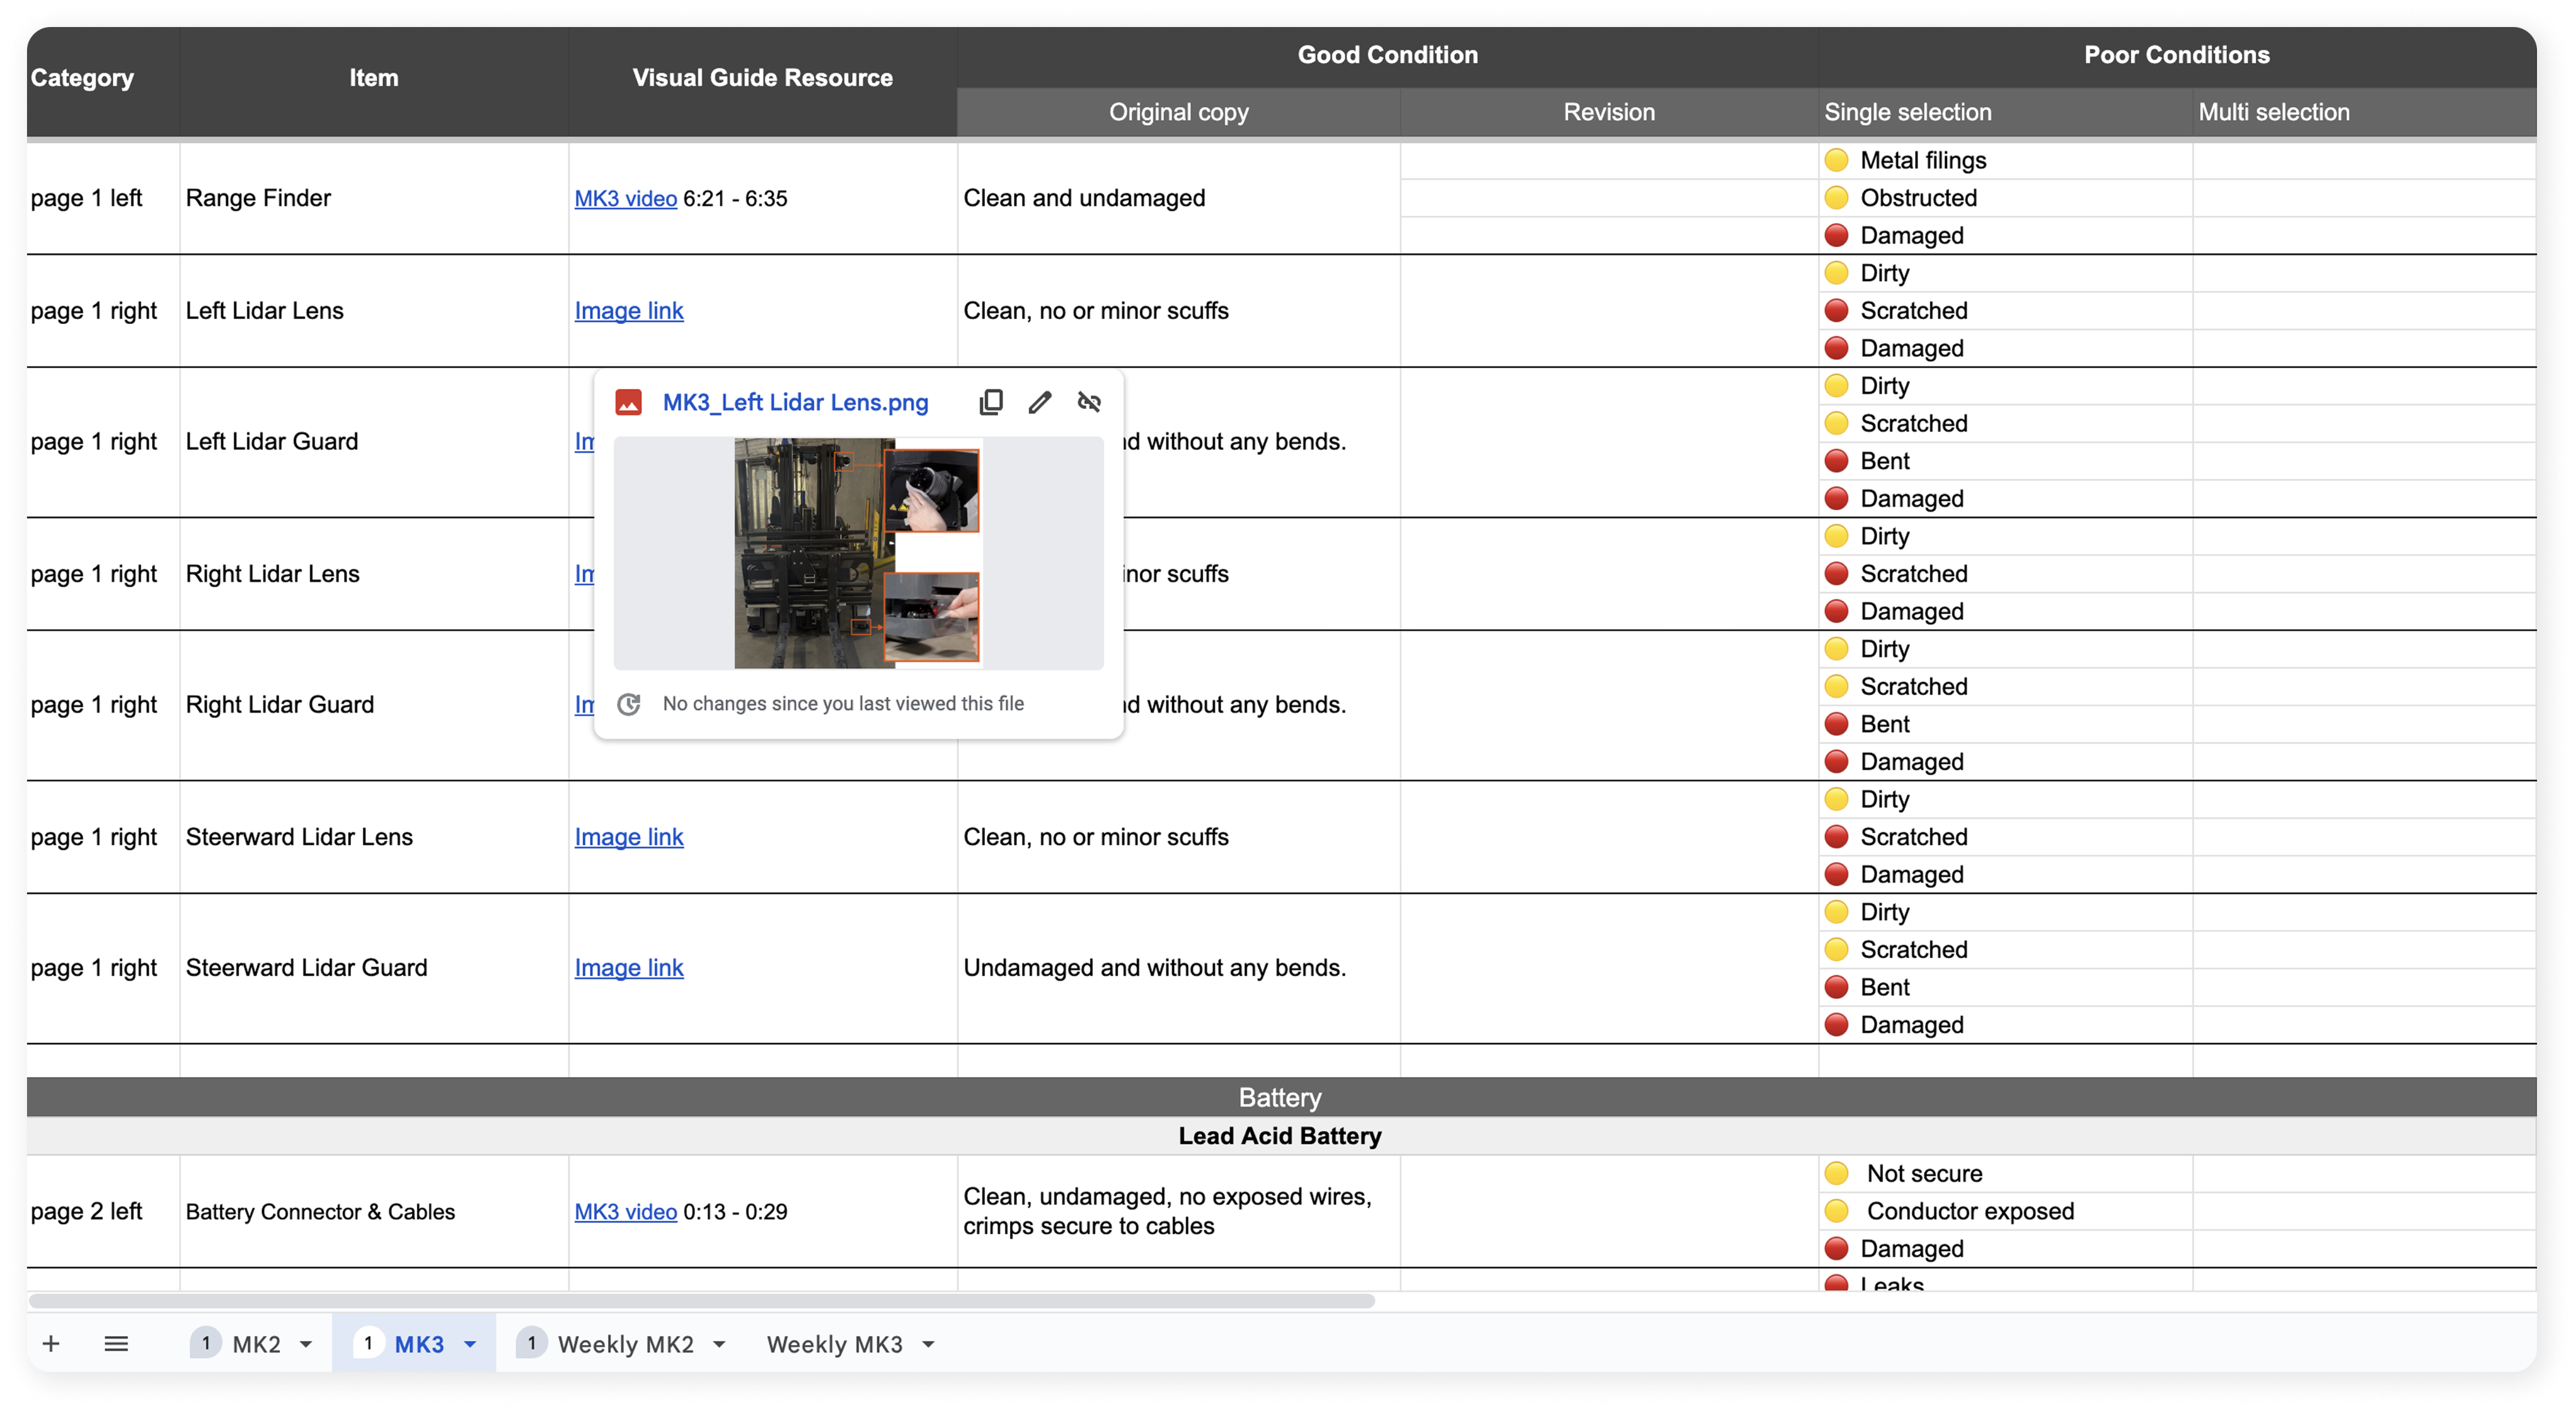Open MK2 tab dropdown arrow
Viewport: 2576px width, 1411px height.
pos(306,1344)
